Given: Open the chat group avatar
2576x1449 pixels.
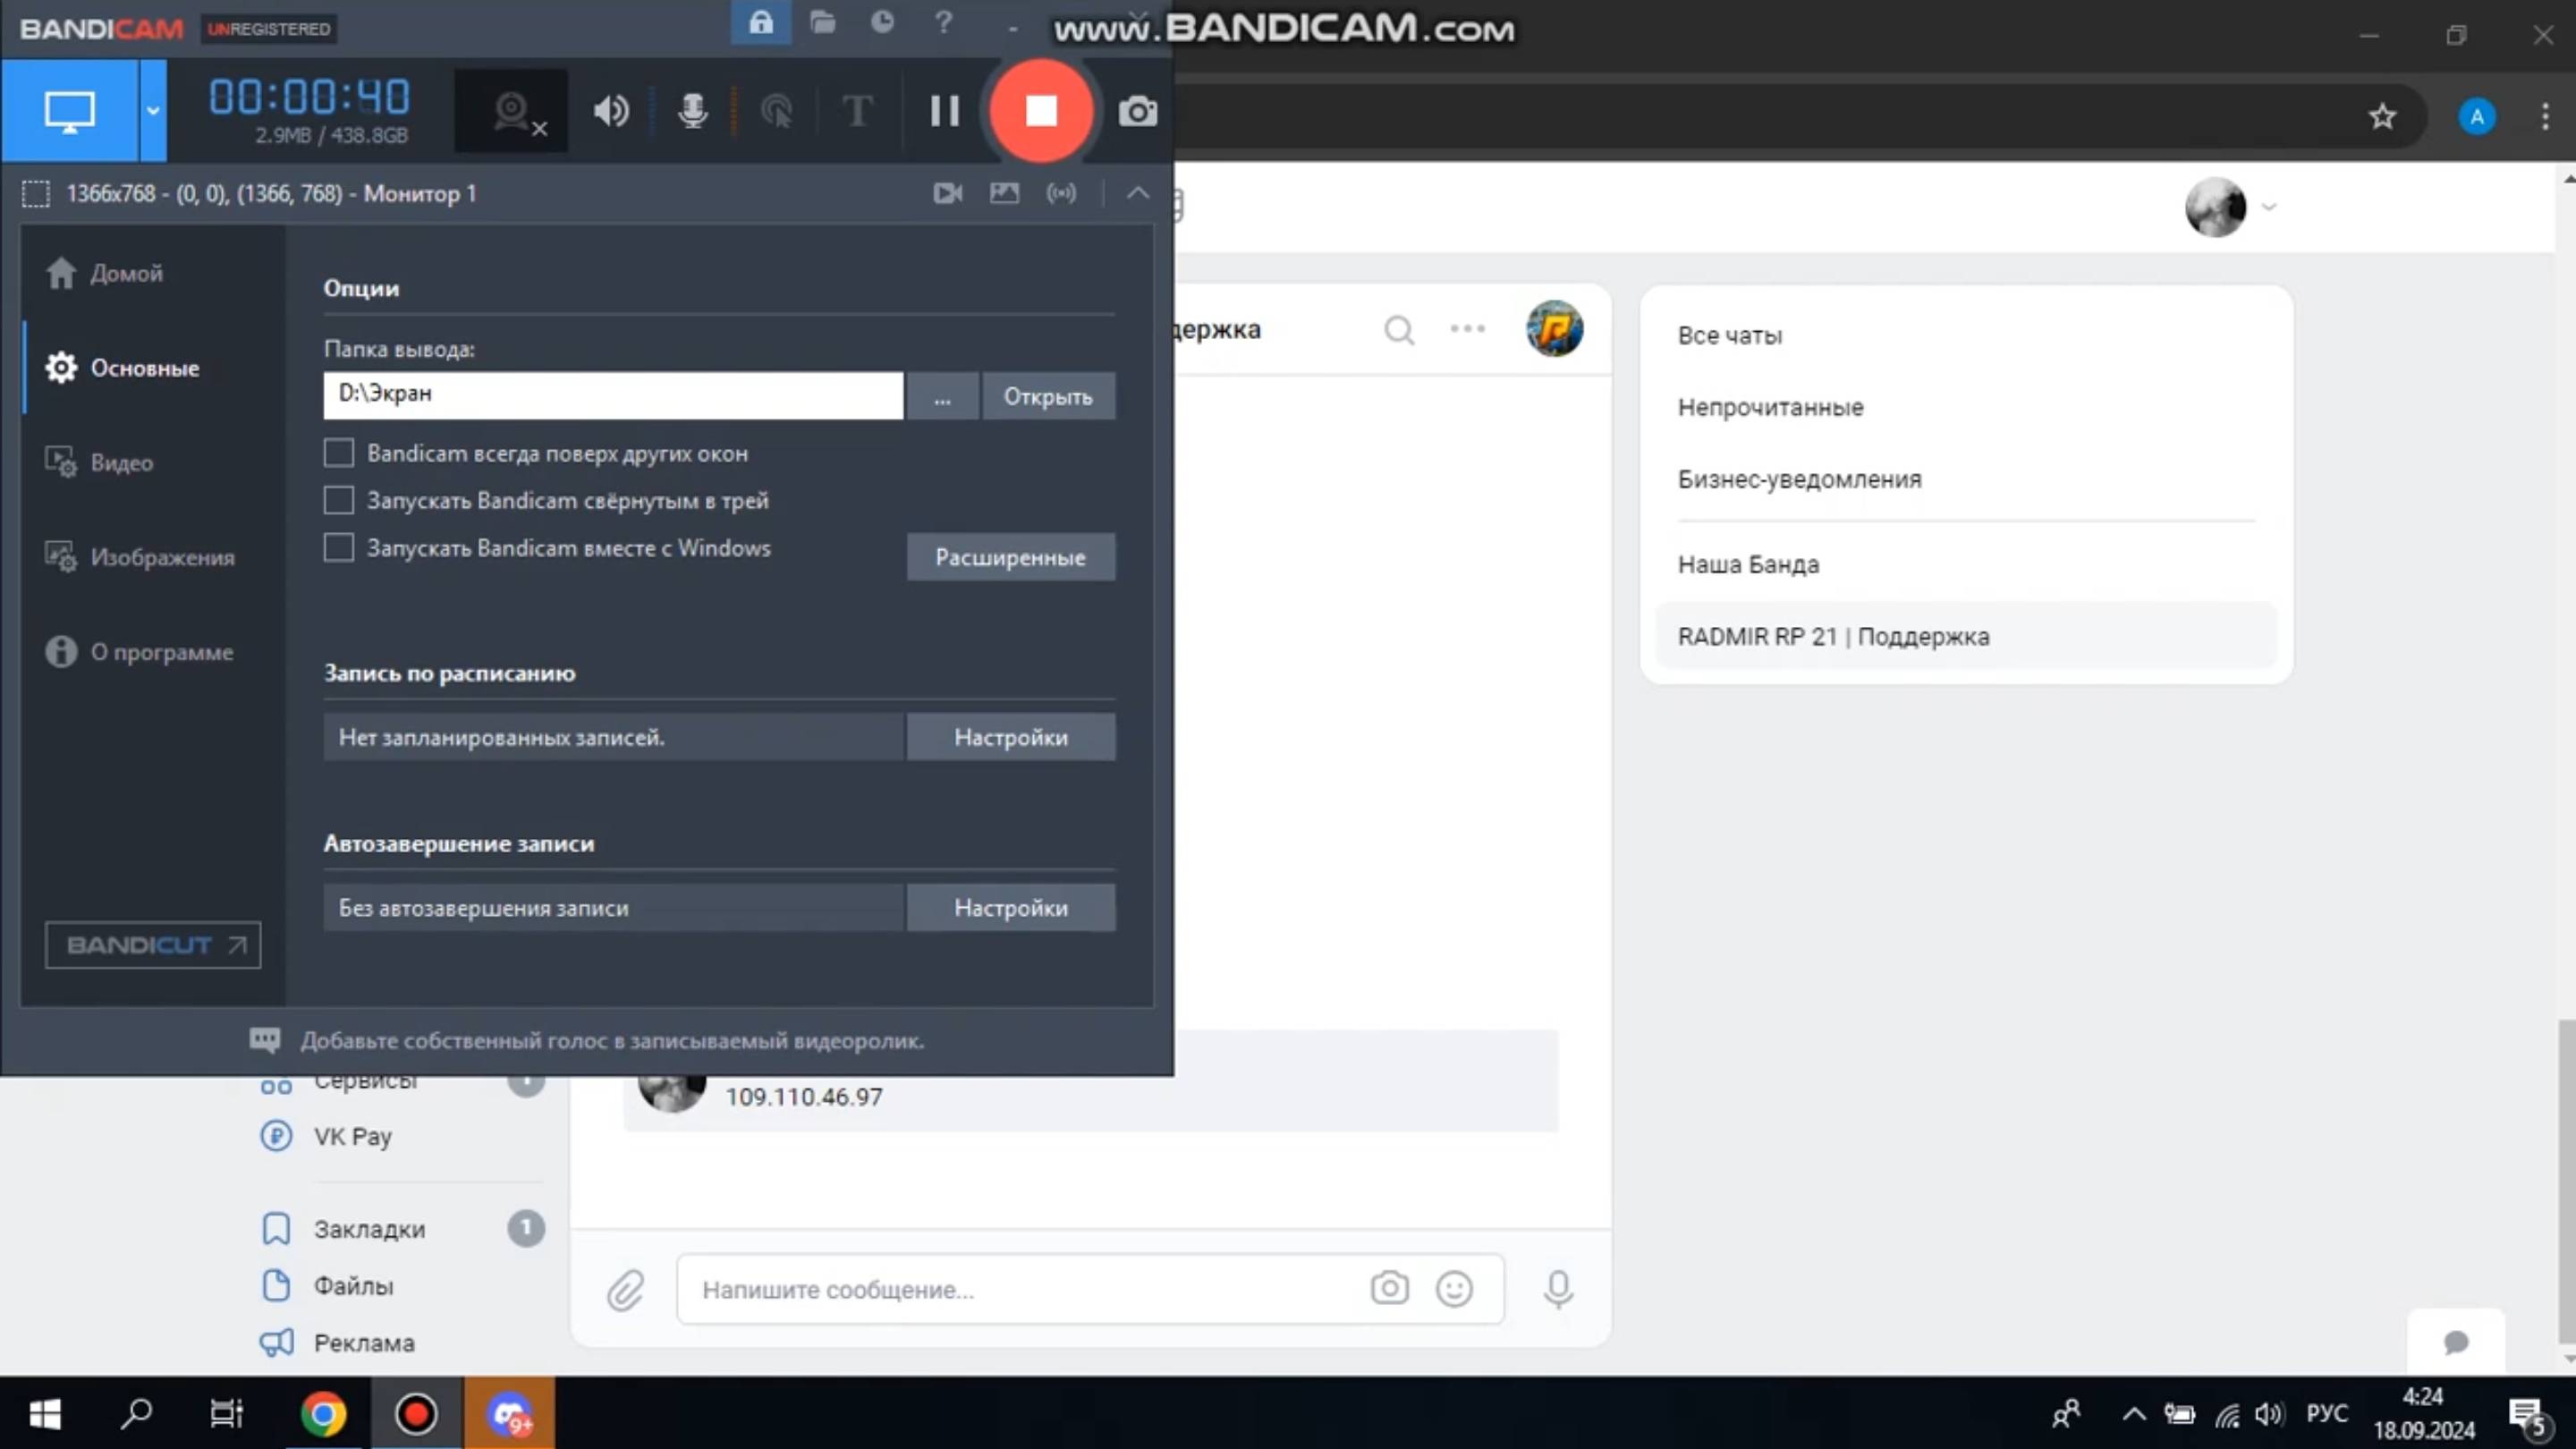Looking at the screenshot, I should click(x=1554, y=328).
